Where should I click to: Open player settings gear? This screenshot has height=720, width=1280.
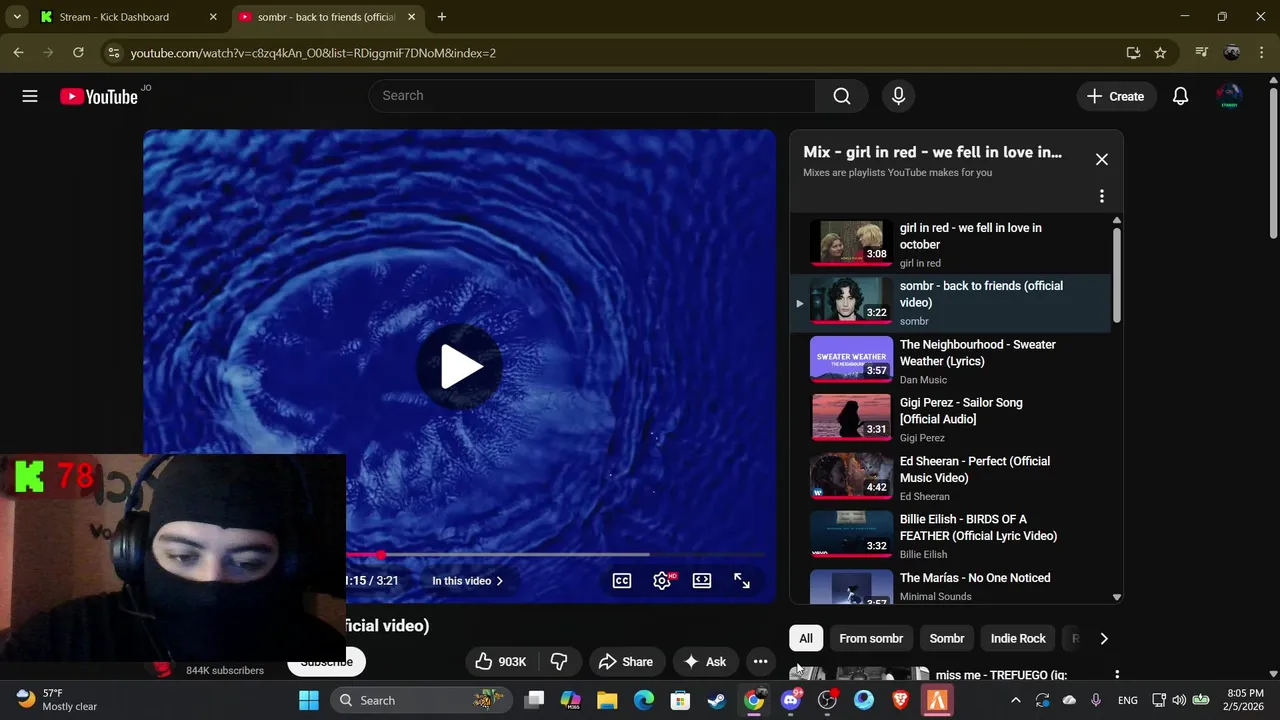[x=662, y=581]
